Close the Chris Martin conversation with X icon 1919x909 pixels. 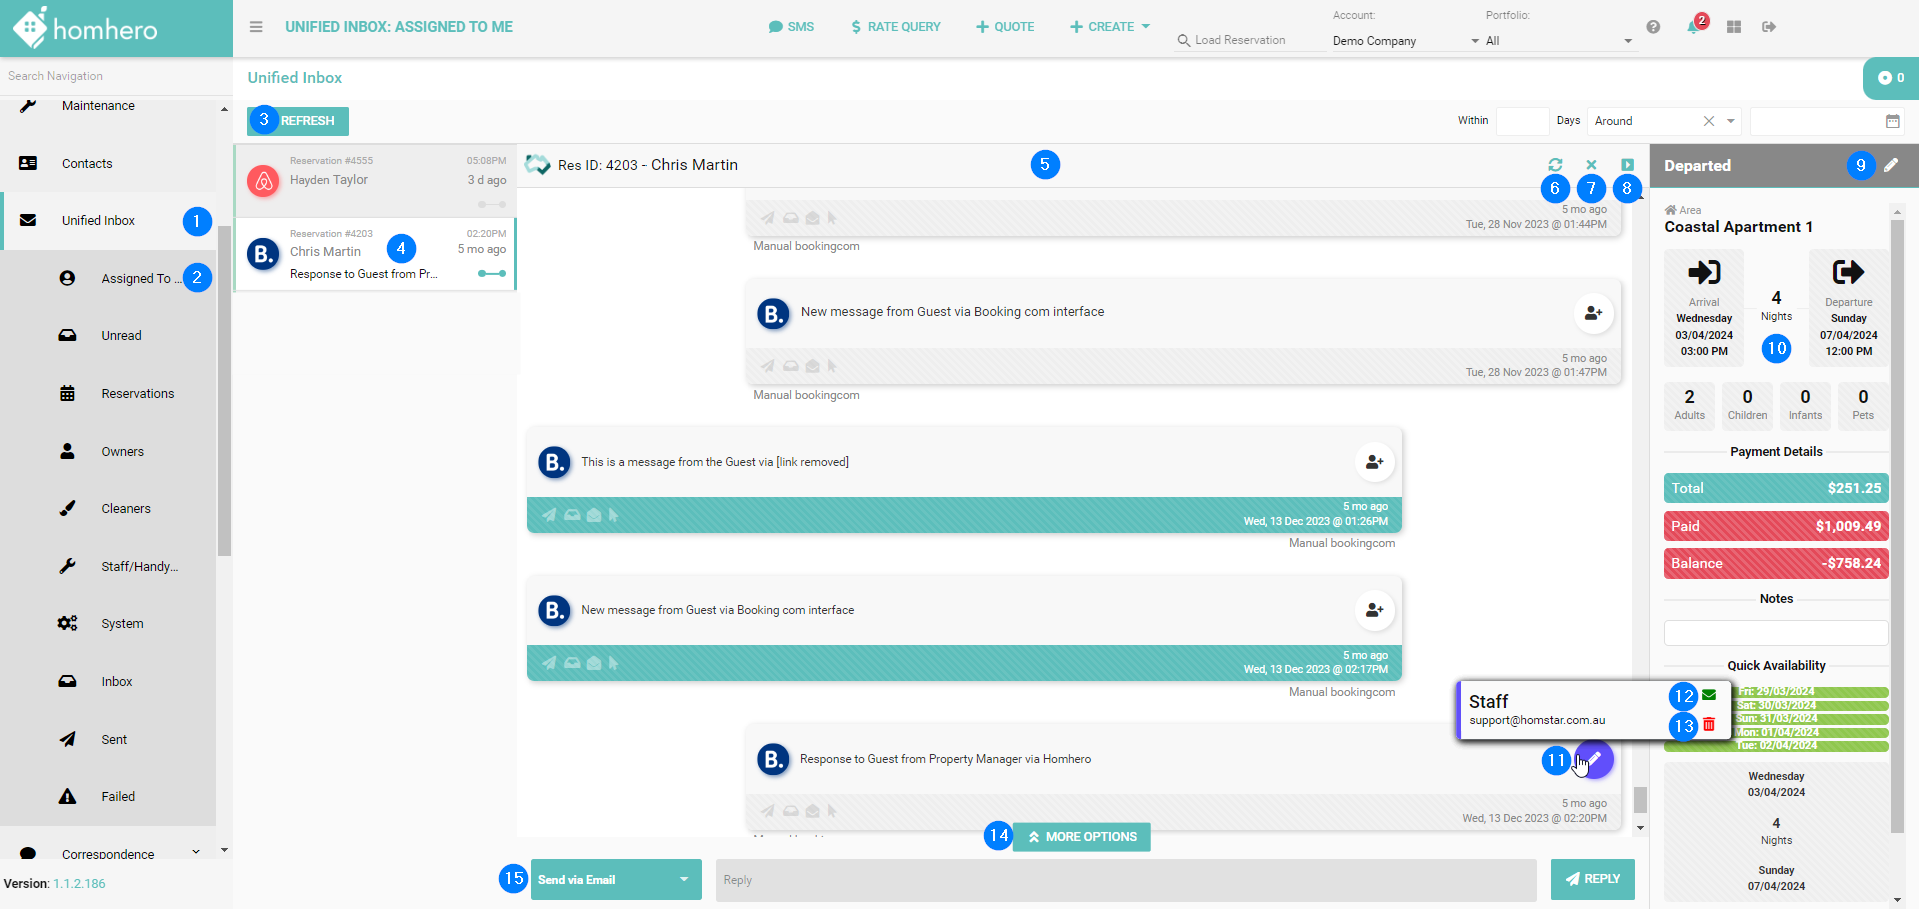tap(1591, 165)
